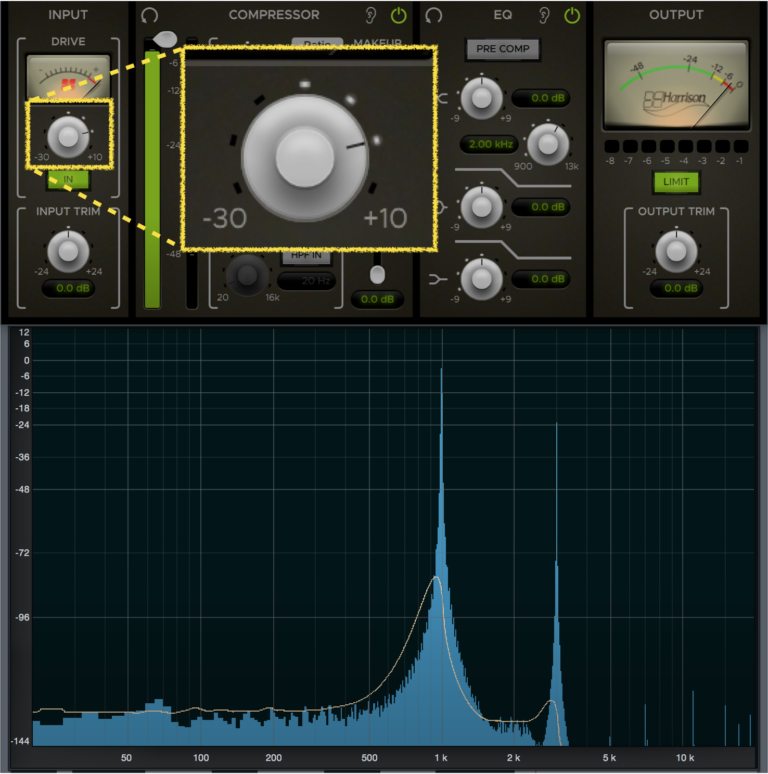Toggle the Compressor power button
The height and width of the screenshot is (774, 768).
tap(398, 15)
